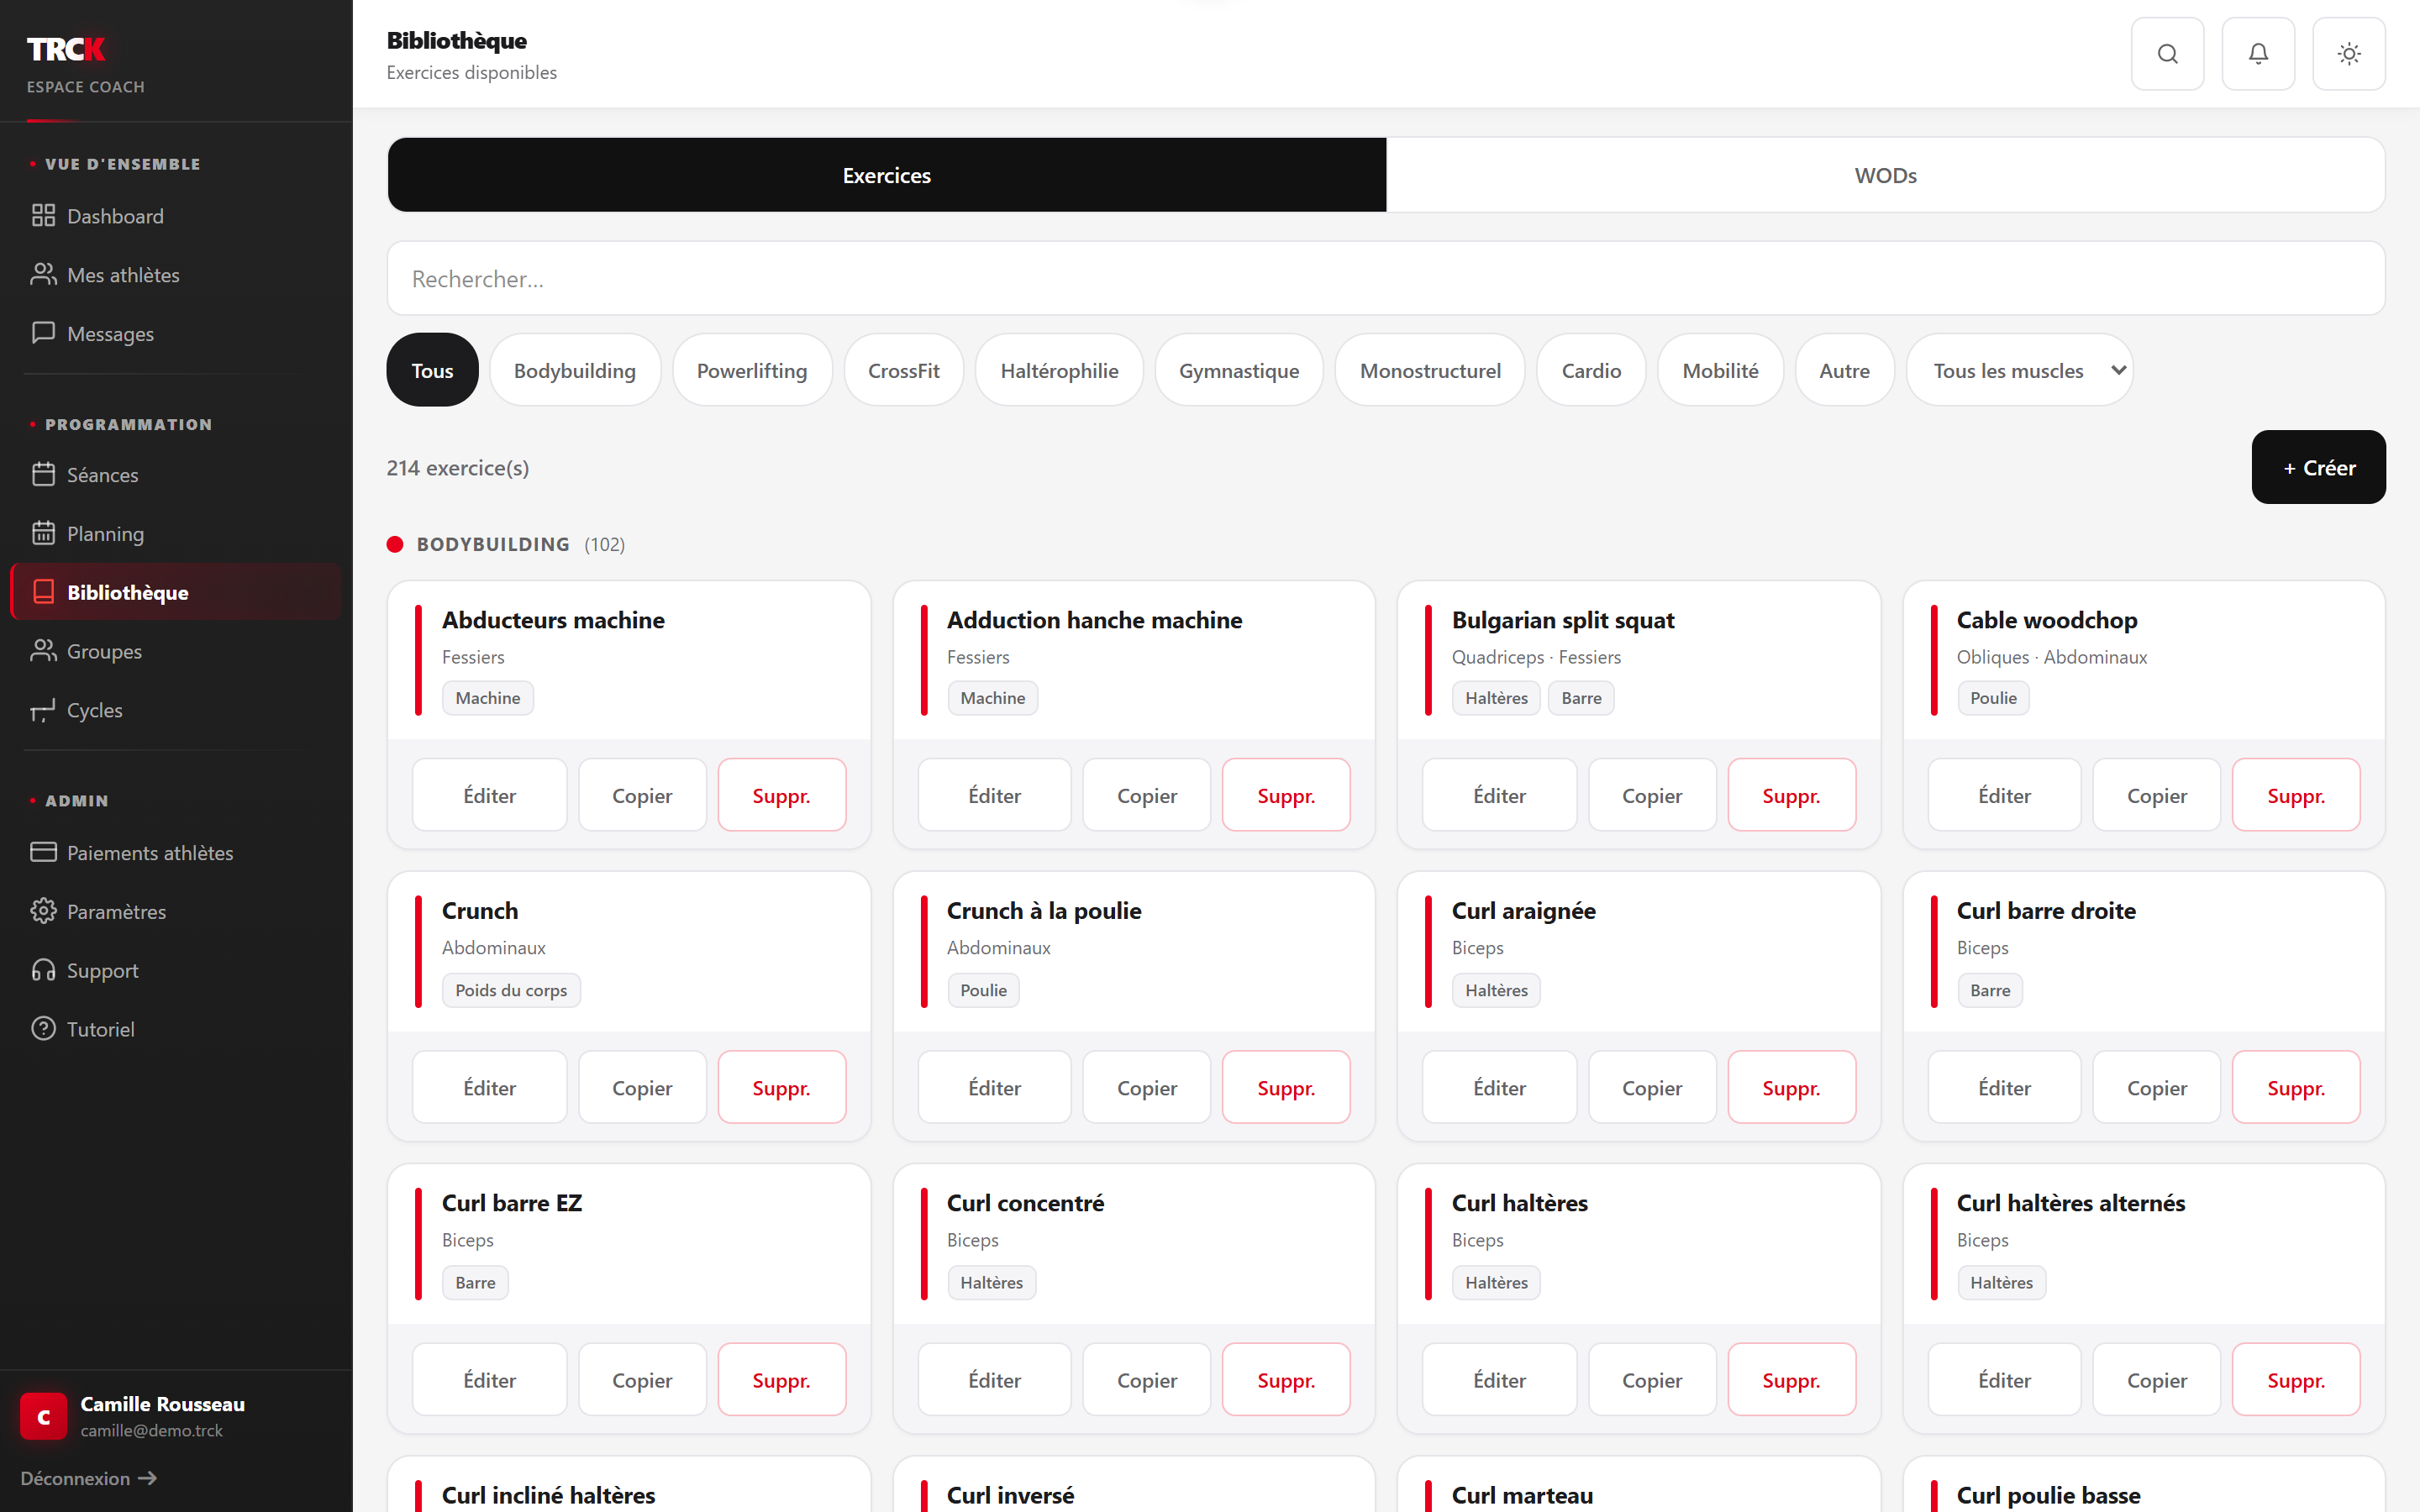
Task: Open the search icon in the header
Action: coord(2167,54)
